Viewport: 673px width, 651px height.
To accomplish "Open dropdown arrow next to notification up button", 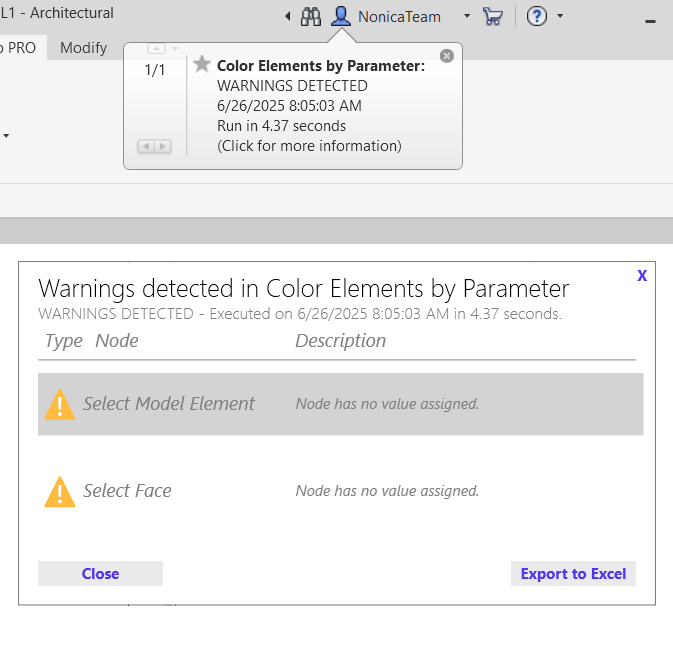I will click(x=175, y=48).
